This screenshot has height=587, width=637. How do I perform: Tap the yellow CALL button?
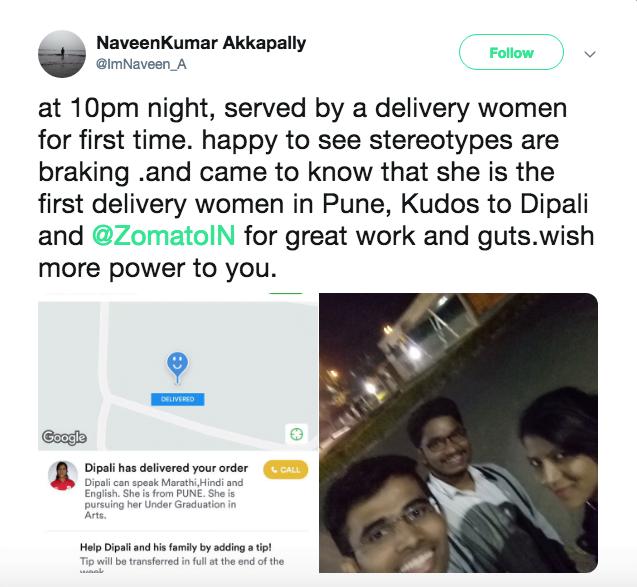(286, 470)
